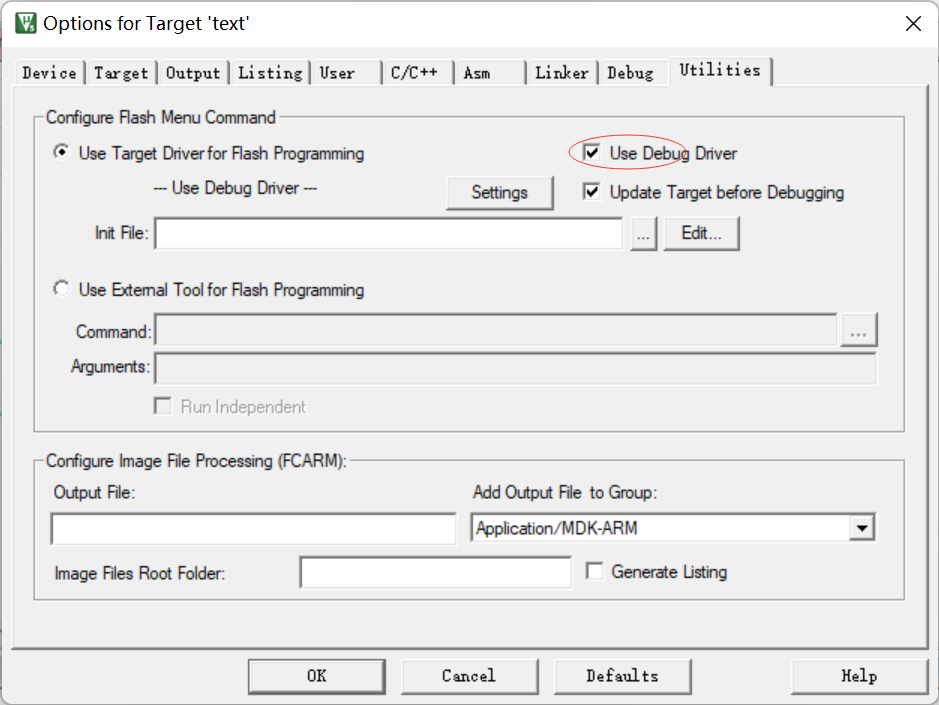
Task: Open the Output tab
Action: [x=193, y=73]
